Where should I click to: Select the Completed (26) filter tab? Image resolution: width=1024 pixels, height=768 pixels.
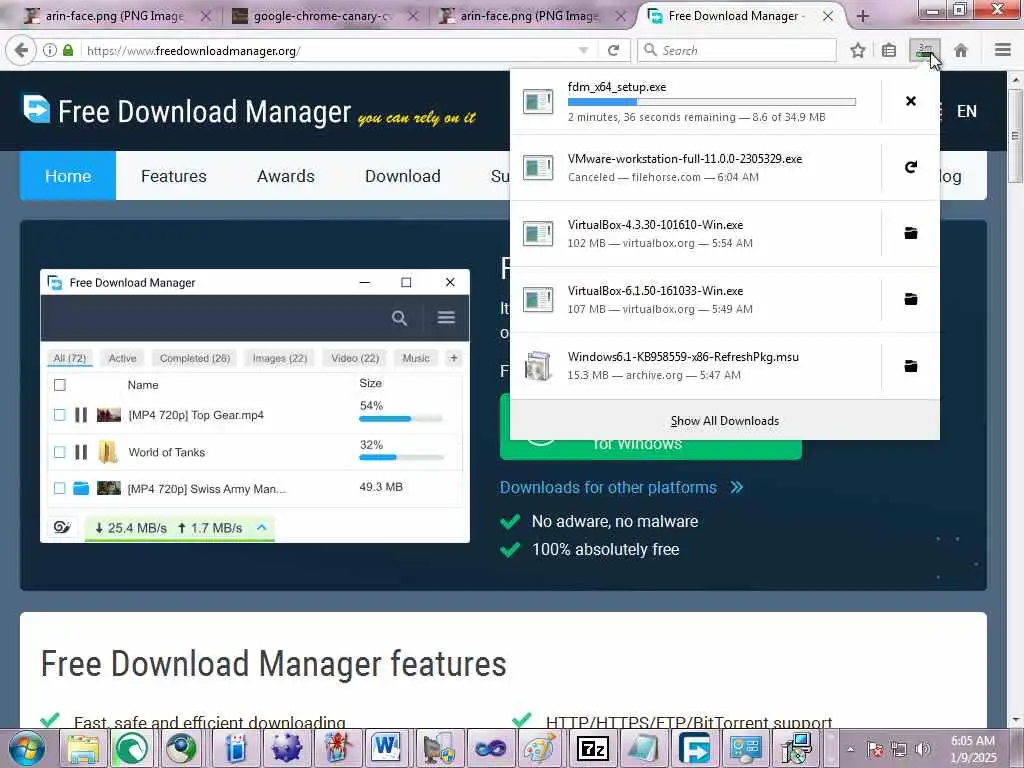[195, 358]
